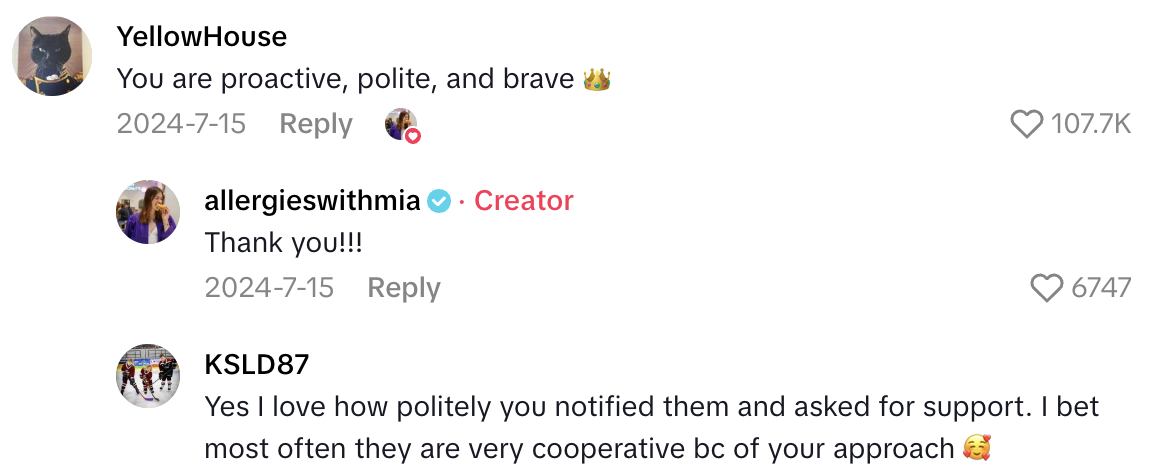Click the smiling hearts emoji in KSLD87's comment
This screenshot has width=1162, height=474.
point(976,449)
